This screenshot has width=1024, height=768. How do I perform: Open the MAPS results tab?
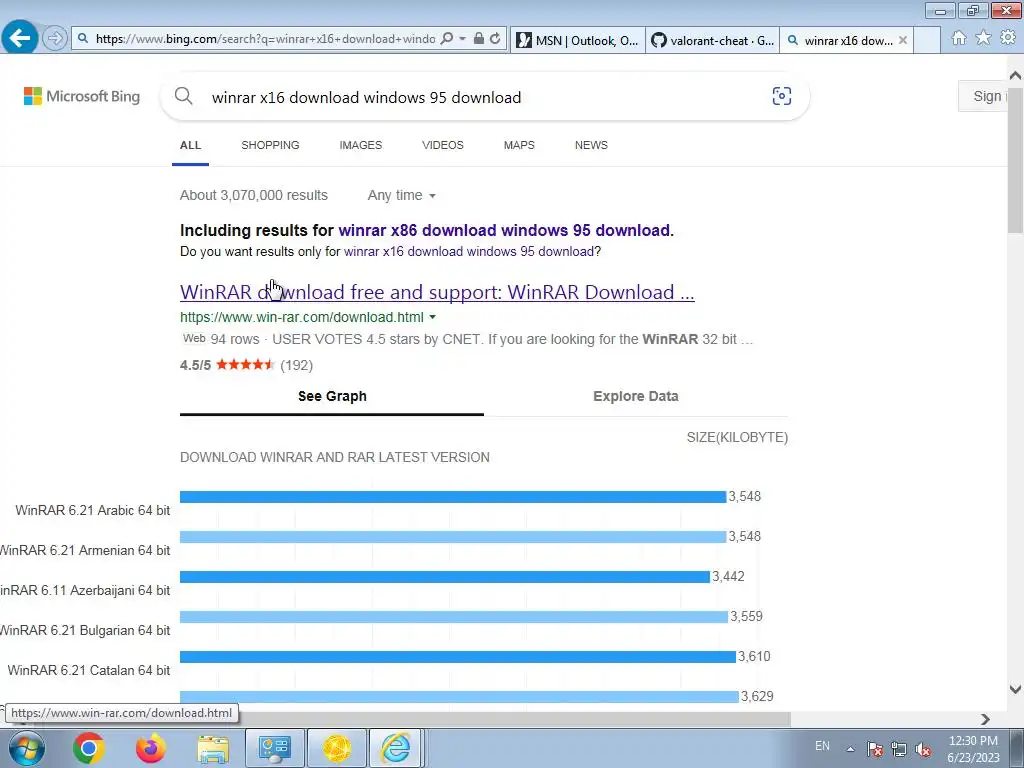pyautogui.click(x=519, y=145)
